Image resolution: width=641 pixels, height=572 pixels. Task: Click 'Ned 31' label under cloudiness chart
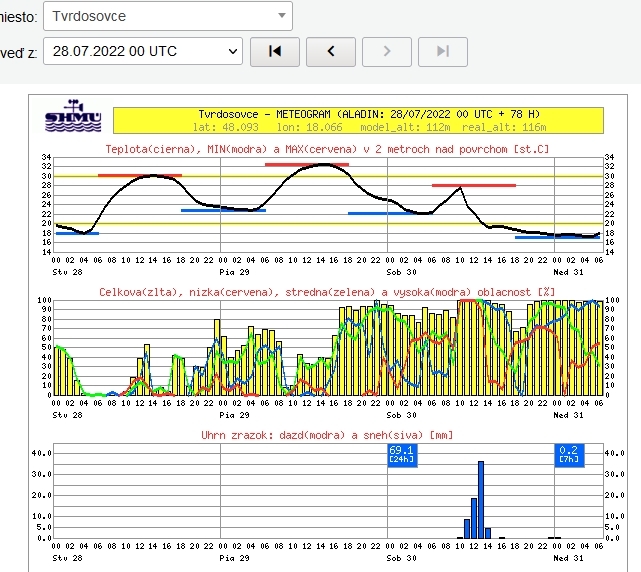point(568,414)
